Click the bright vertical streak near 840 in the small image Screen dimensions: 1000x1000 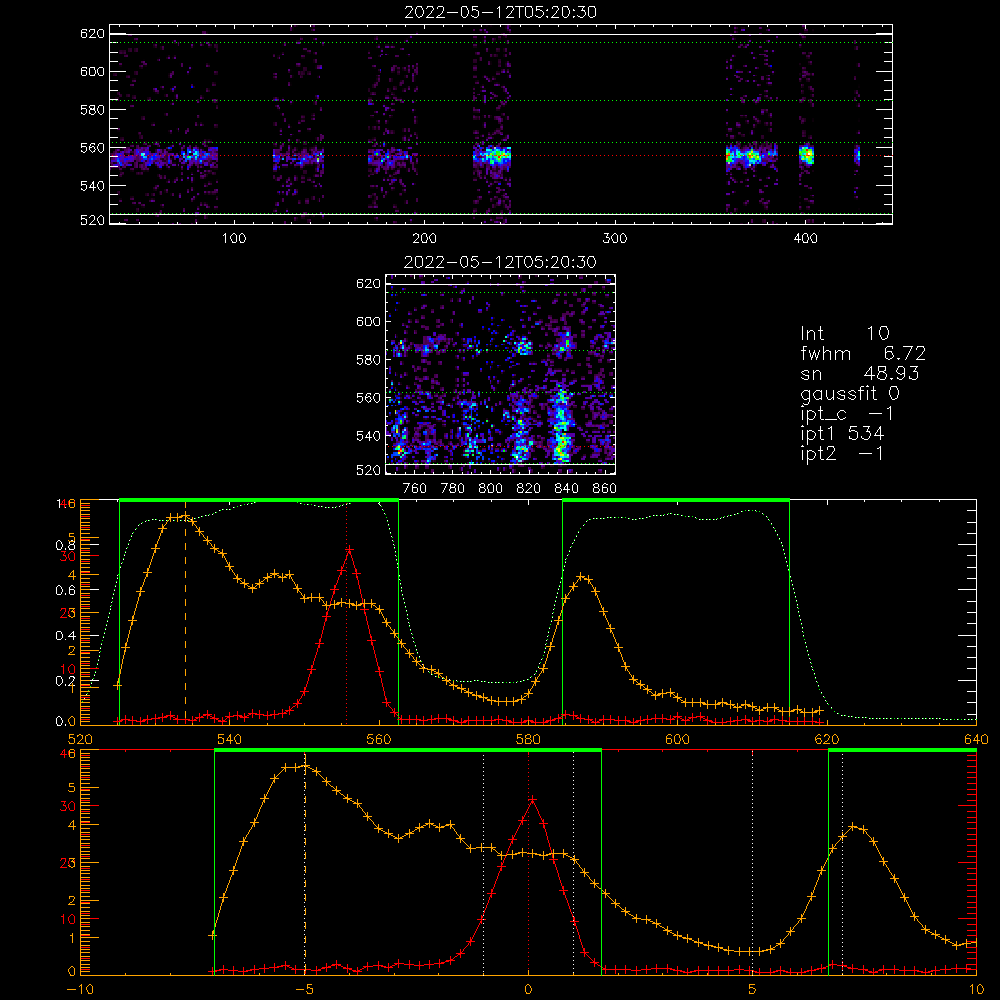click(561, 424)
